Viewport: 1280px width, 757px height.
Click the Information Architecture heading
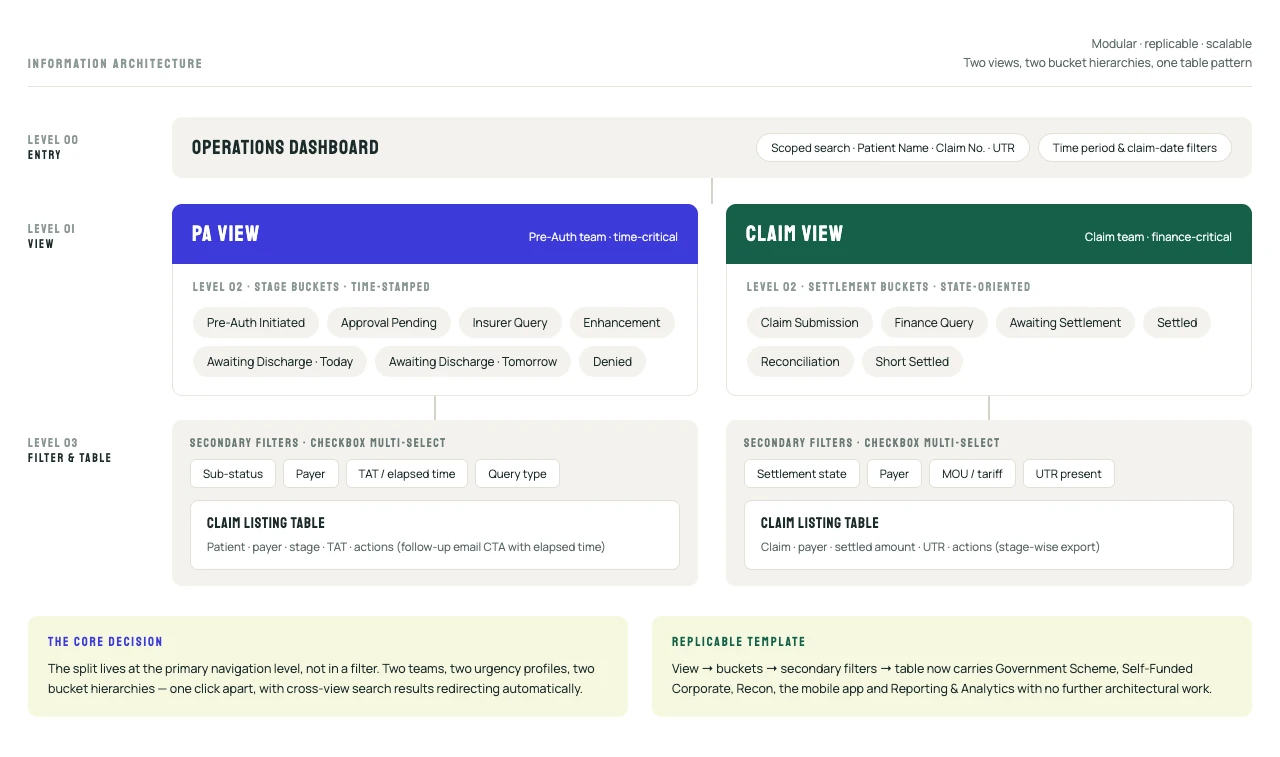pyautogui.click(x=115, y=64)
